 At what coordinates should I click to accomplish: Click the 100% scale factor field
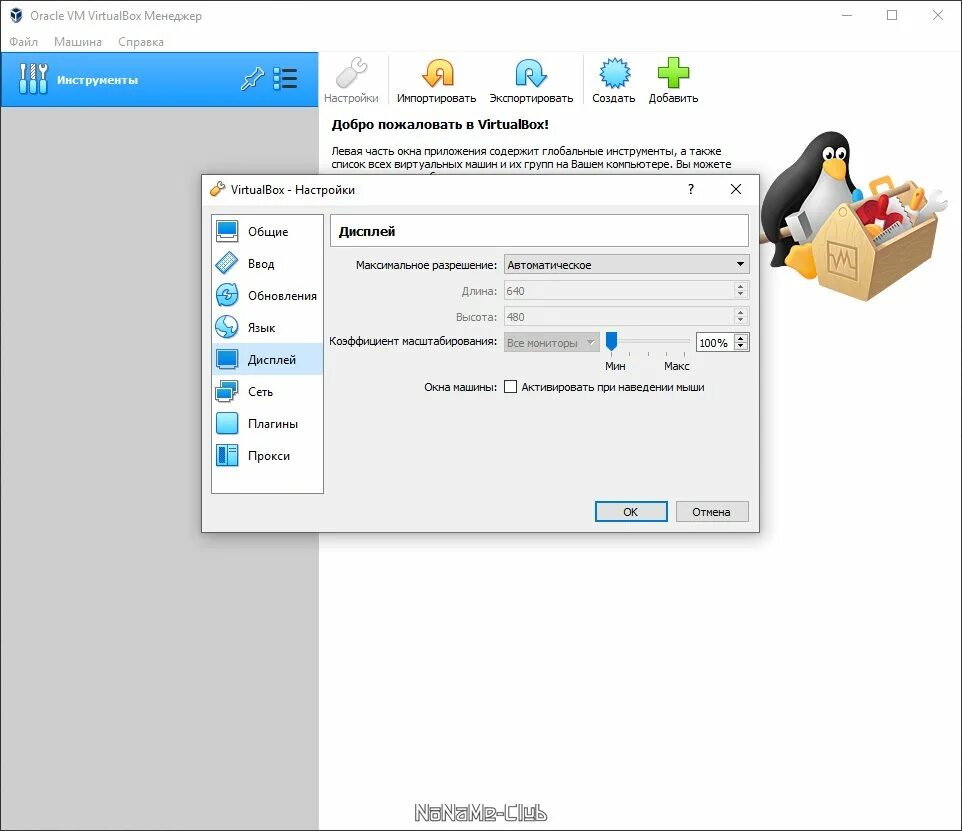pos(715,342)
